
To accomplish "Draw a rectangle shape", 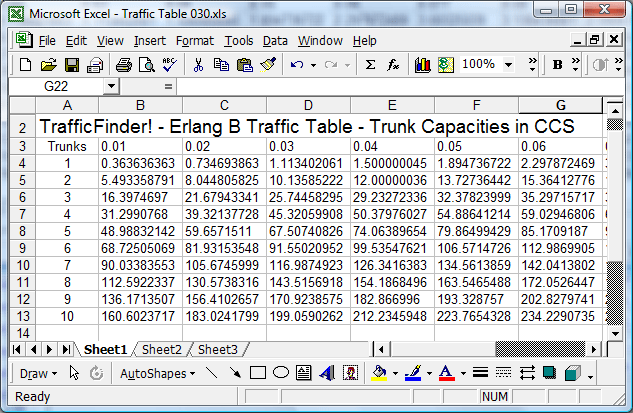I will point(258,373).
